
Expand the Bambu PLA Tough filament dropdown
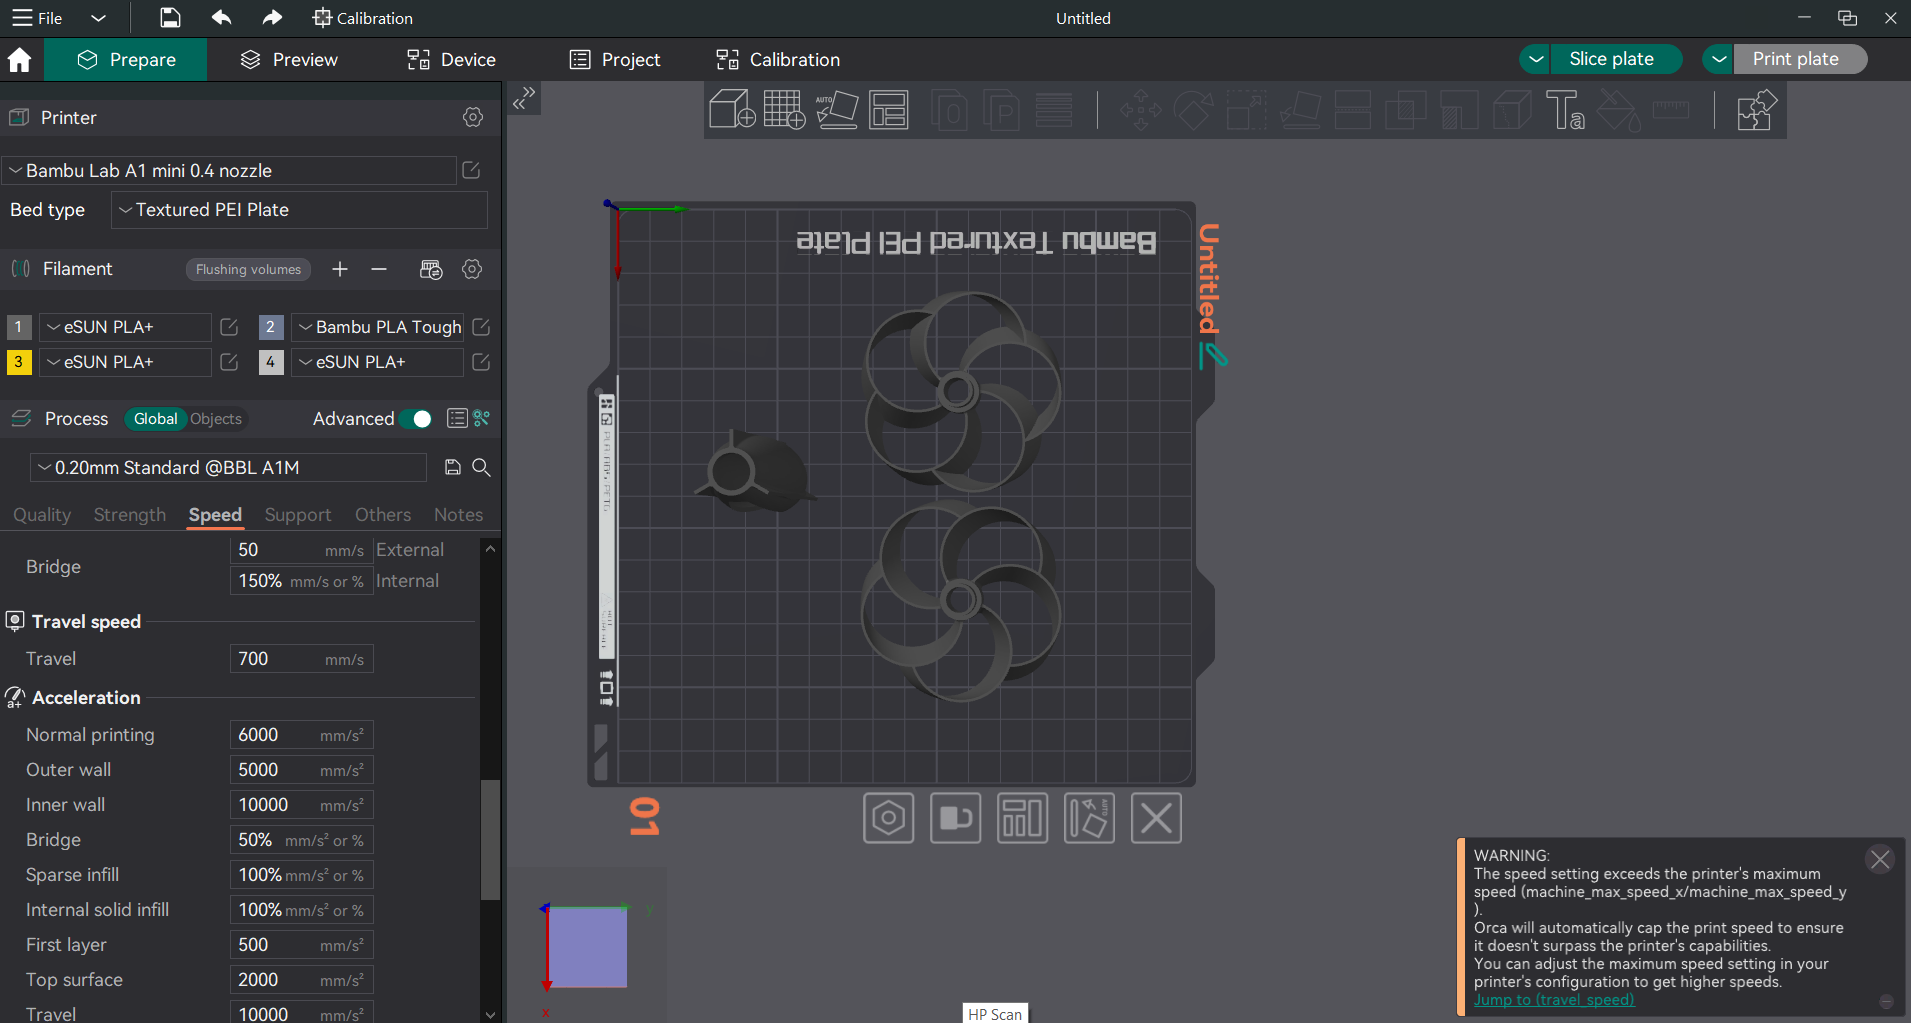pyautogui.click(x=378, y=327)
